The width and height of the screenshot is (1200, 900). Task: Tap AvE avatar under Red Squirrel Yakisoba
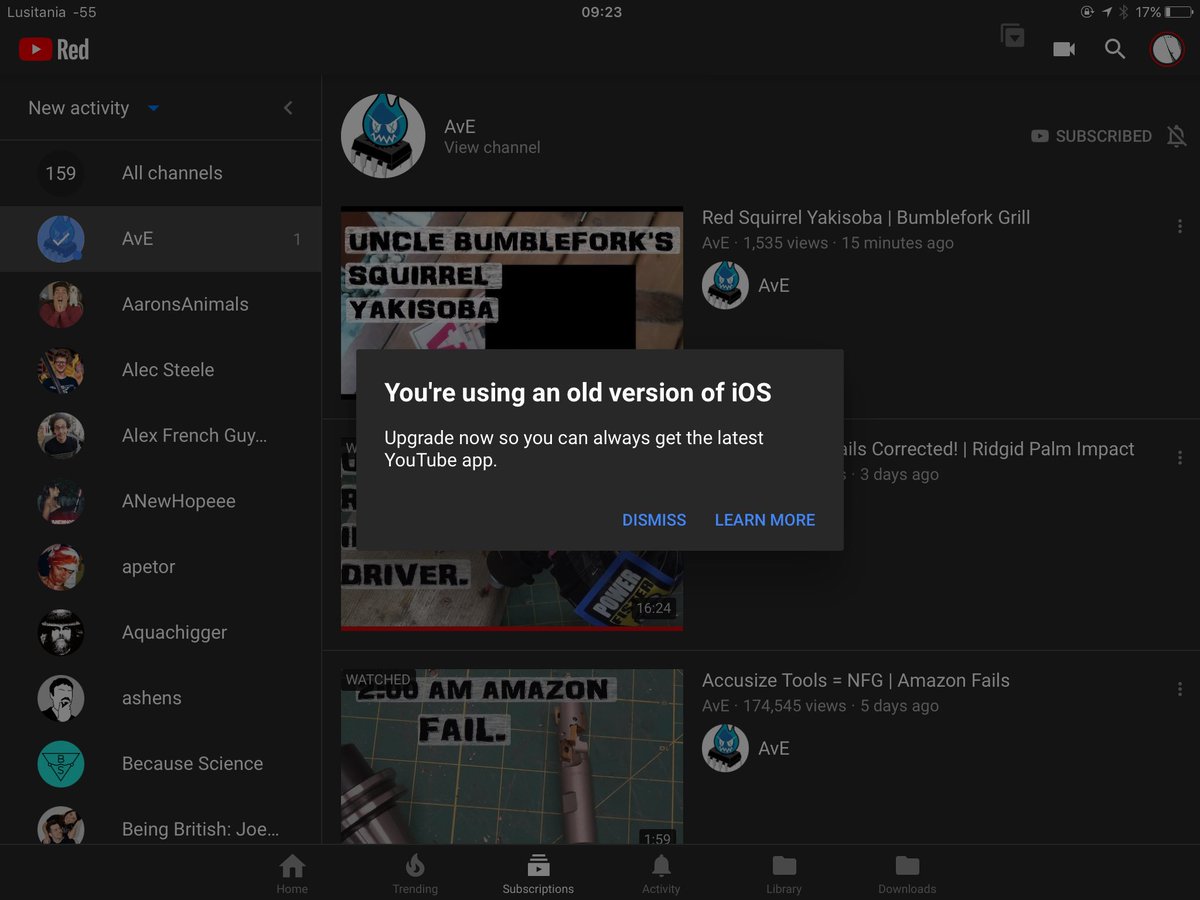(x=725, y=285)
